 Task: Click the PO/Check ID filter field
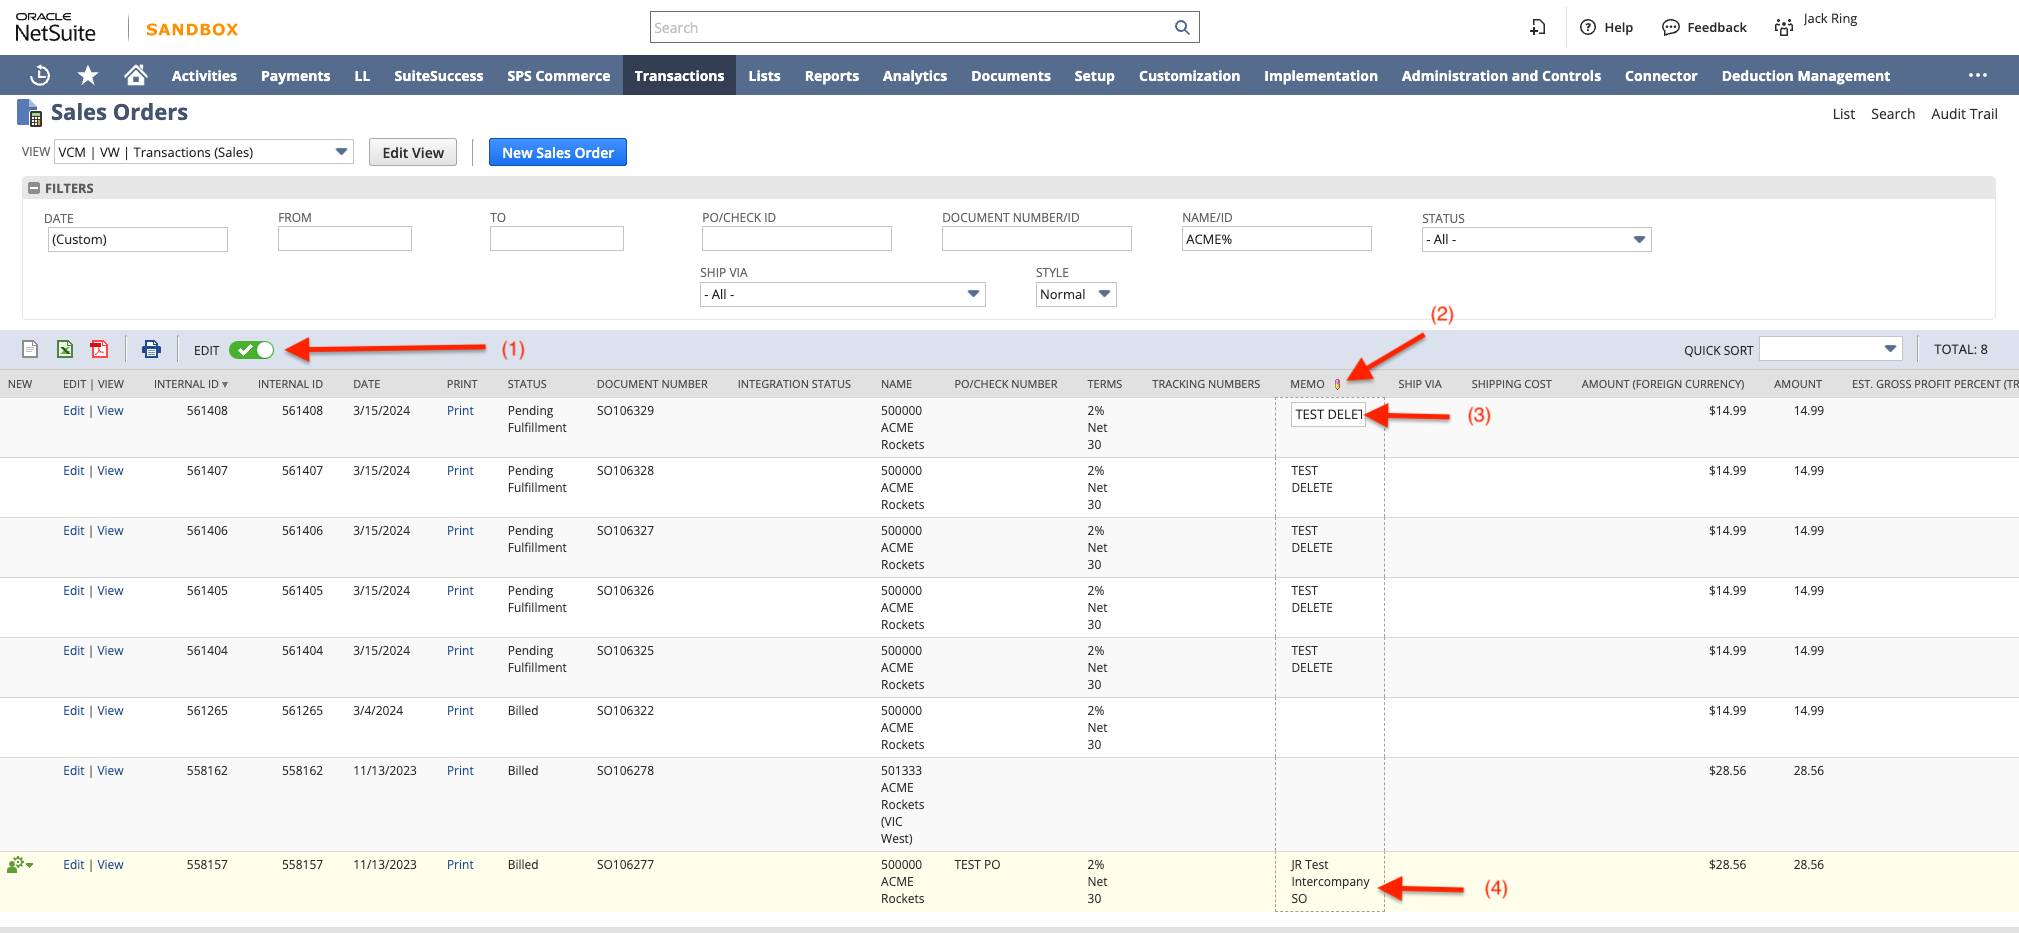pos(797,238)
